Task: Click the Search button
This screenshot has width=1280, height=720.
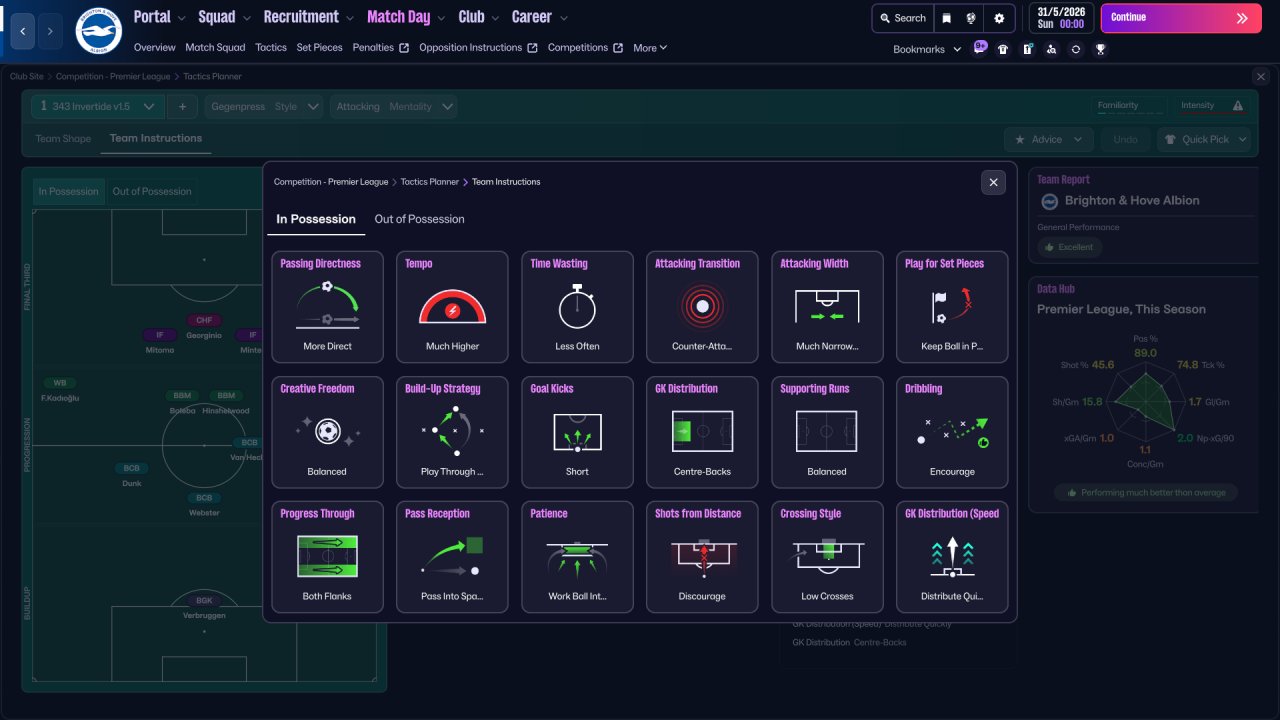Action: 902,18
